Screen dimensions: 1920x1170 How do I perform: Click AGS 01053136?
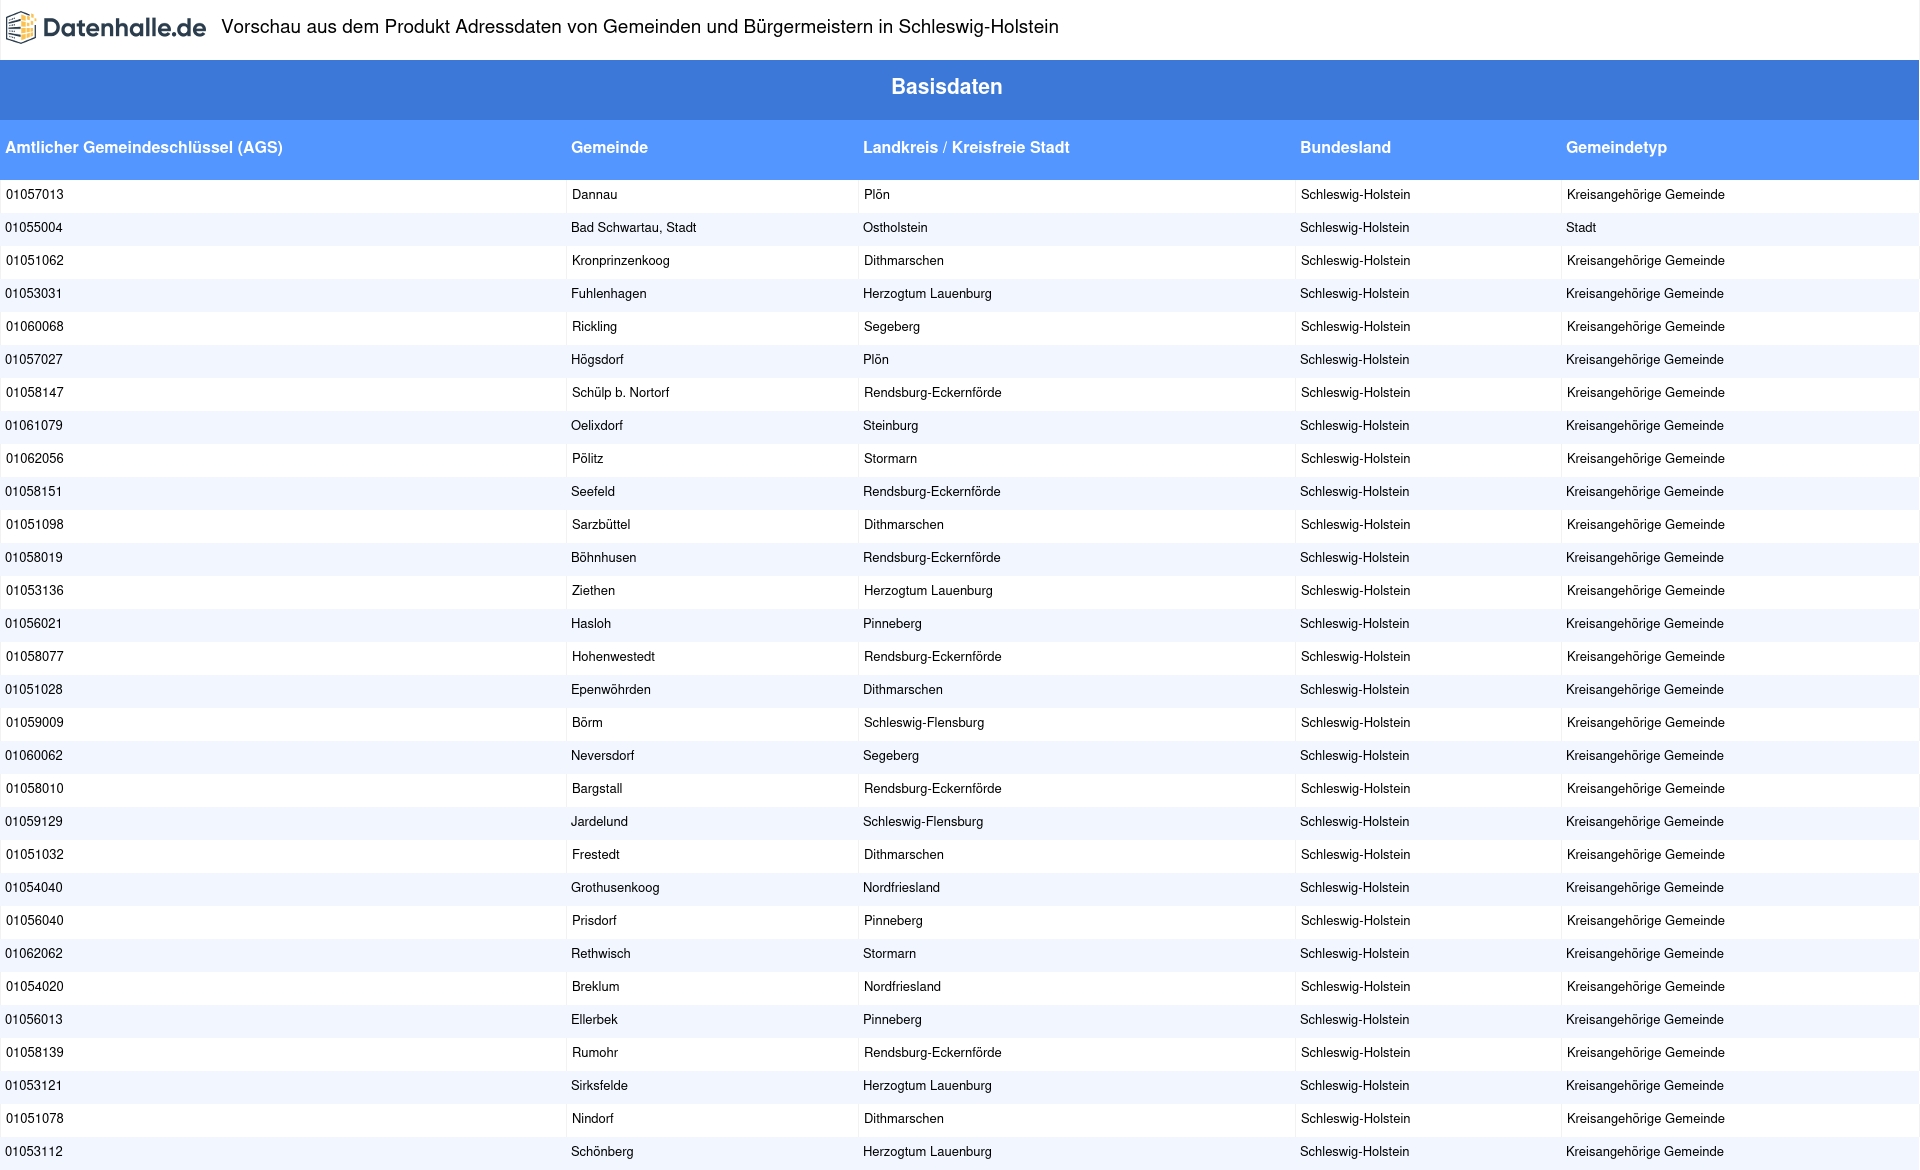tap(35, 591)
